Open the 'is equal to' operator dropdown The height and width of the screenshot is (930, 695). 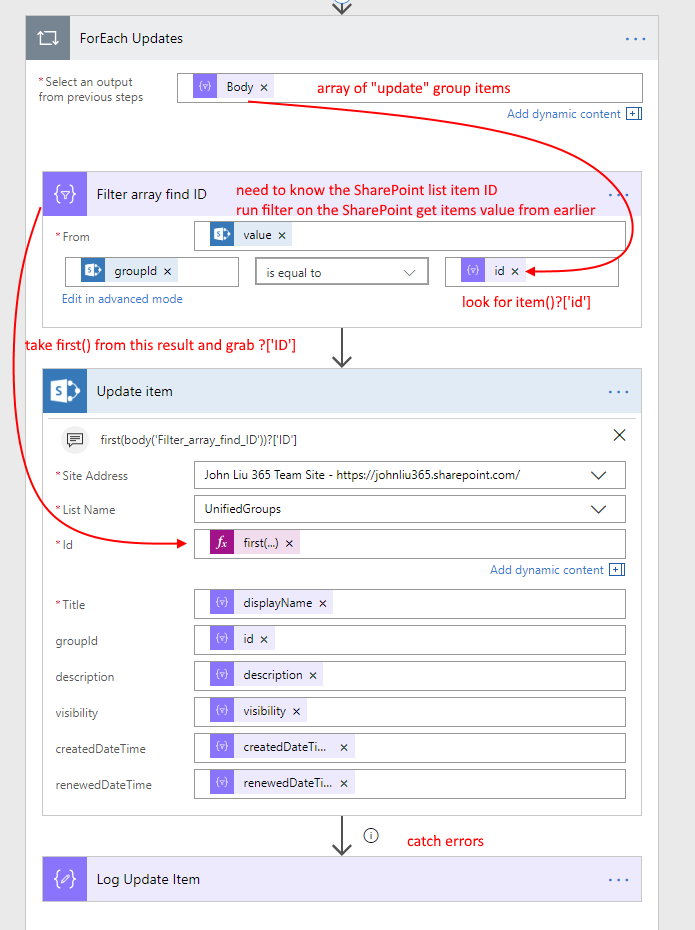tap(341, 272)
